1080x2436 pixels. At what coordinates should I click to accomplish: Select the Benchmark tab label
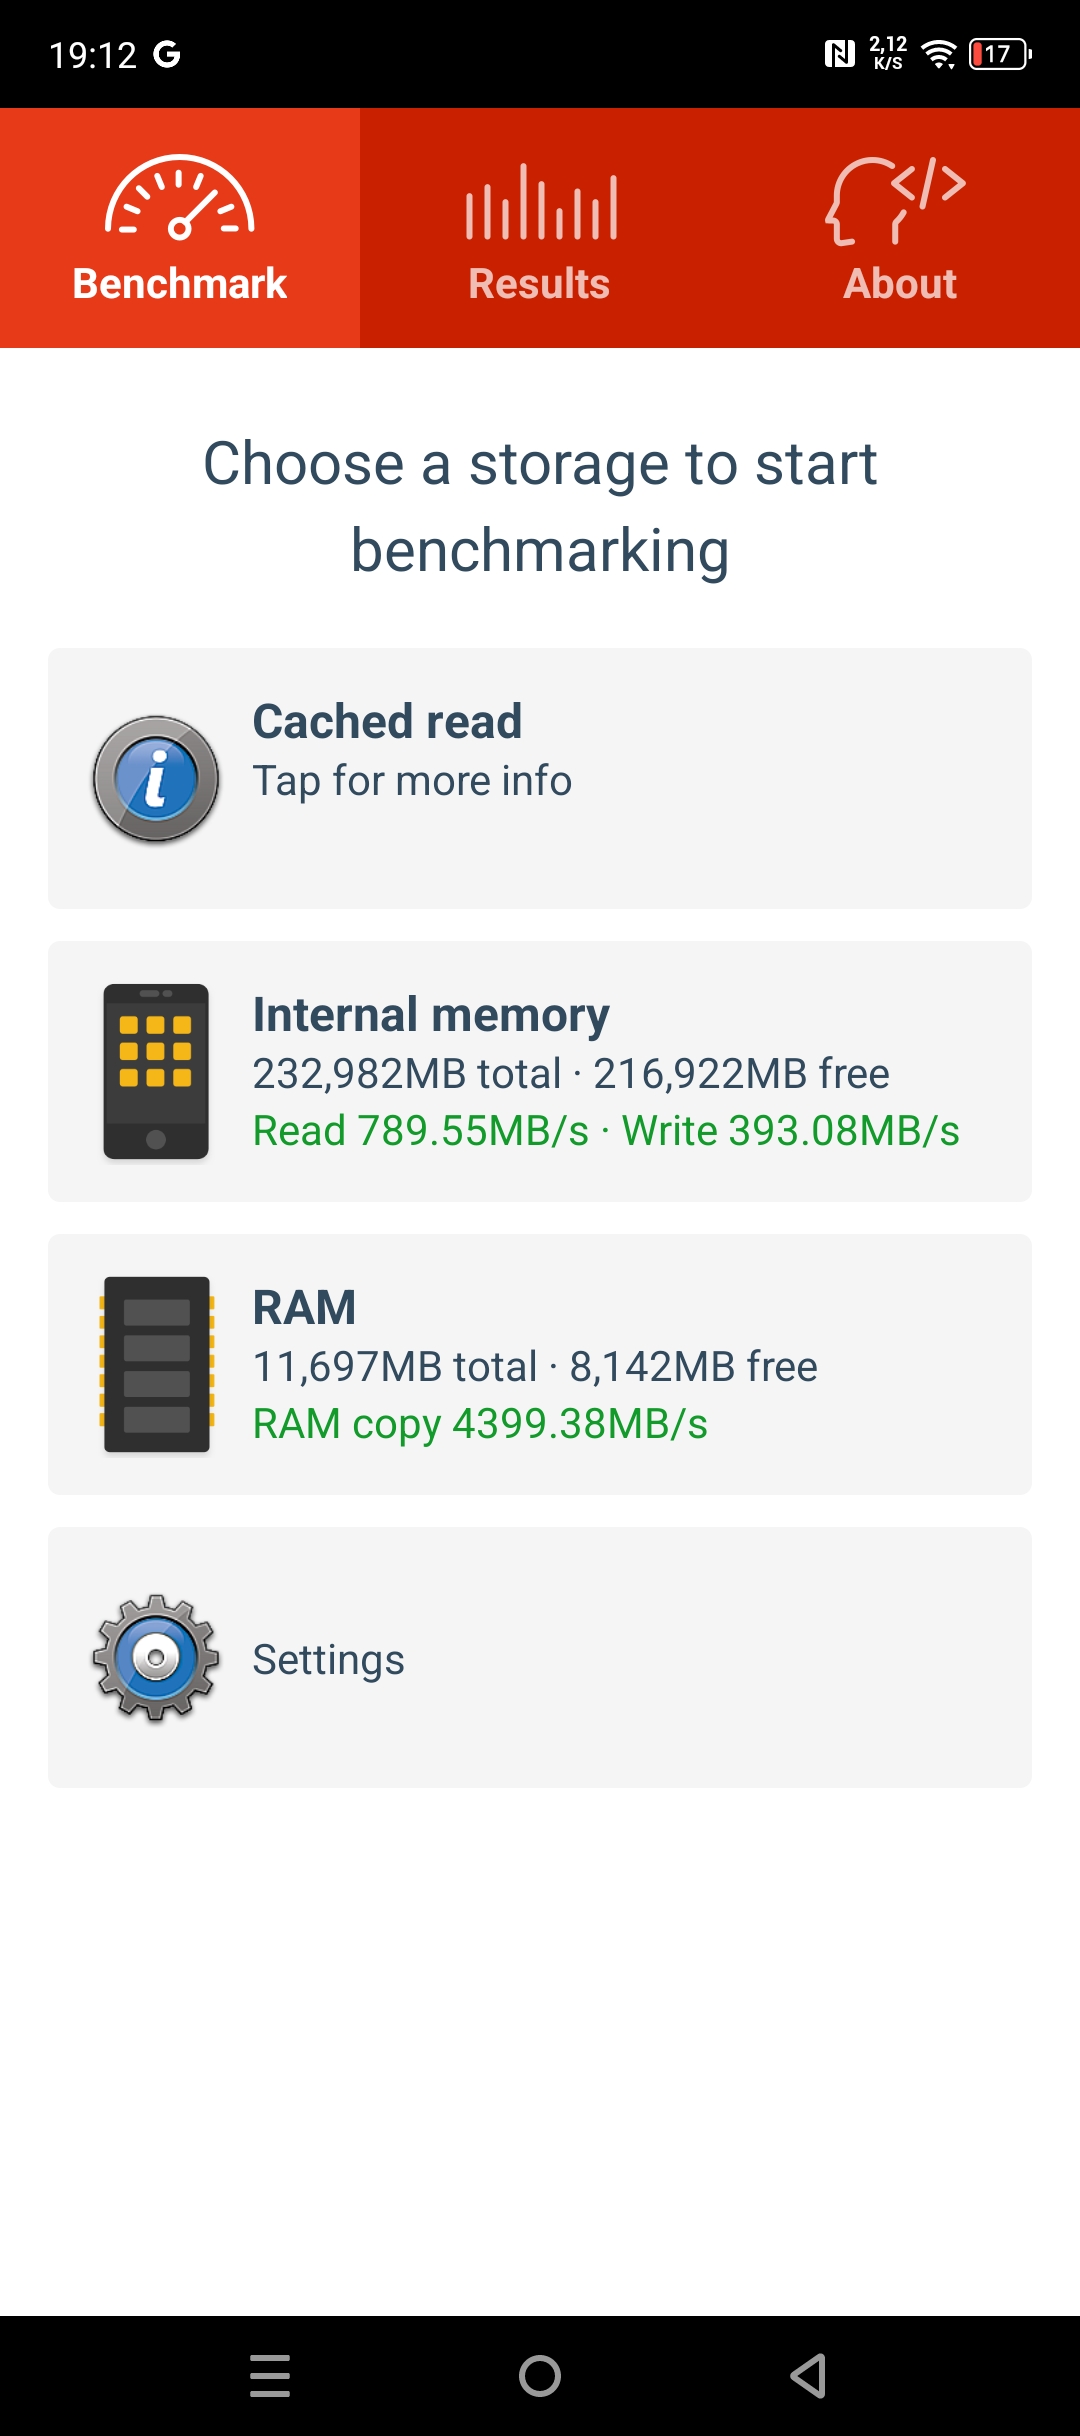click(180, 284)
